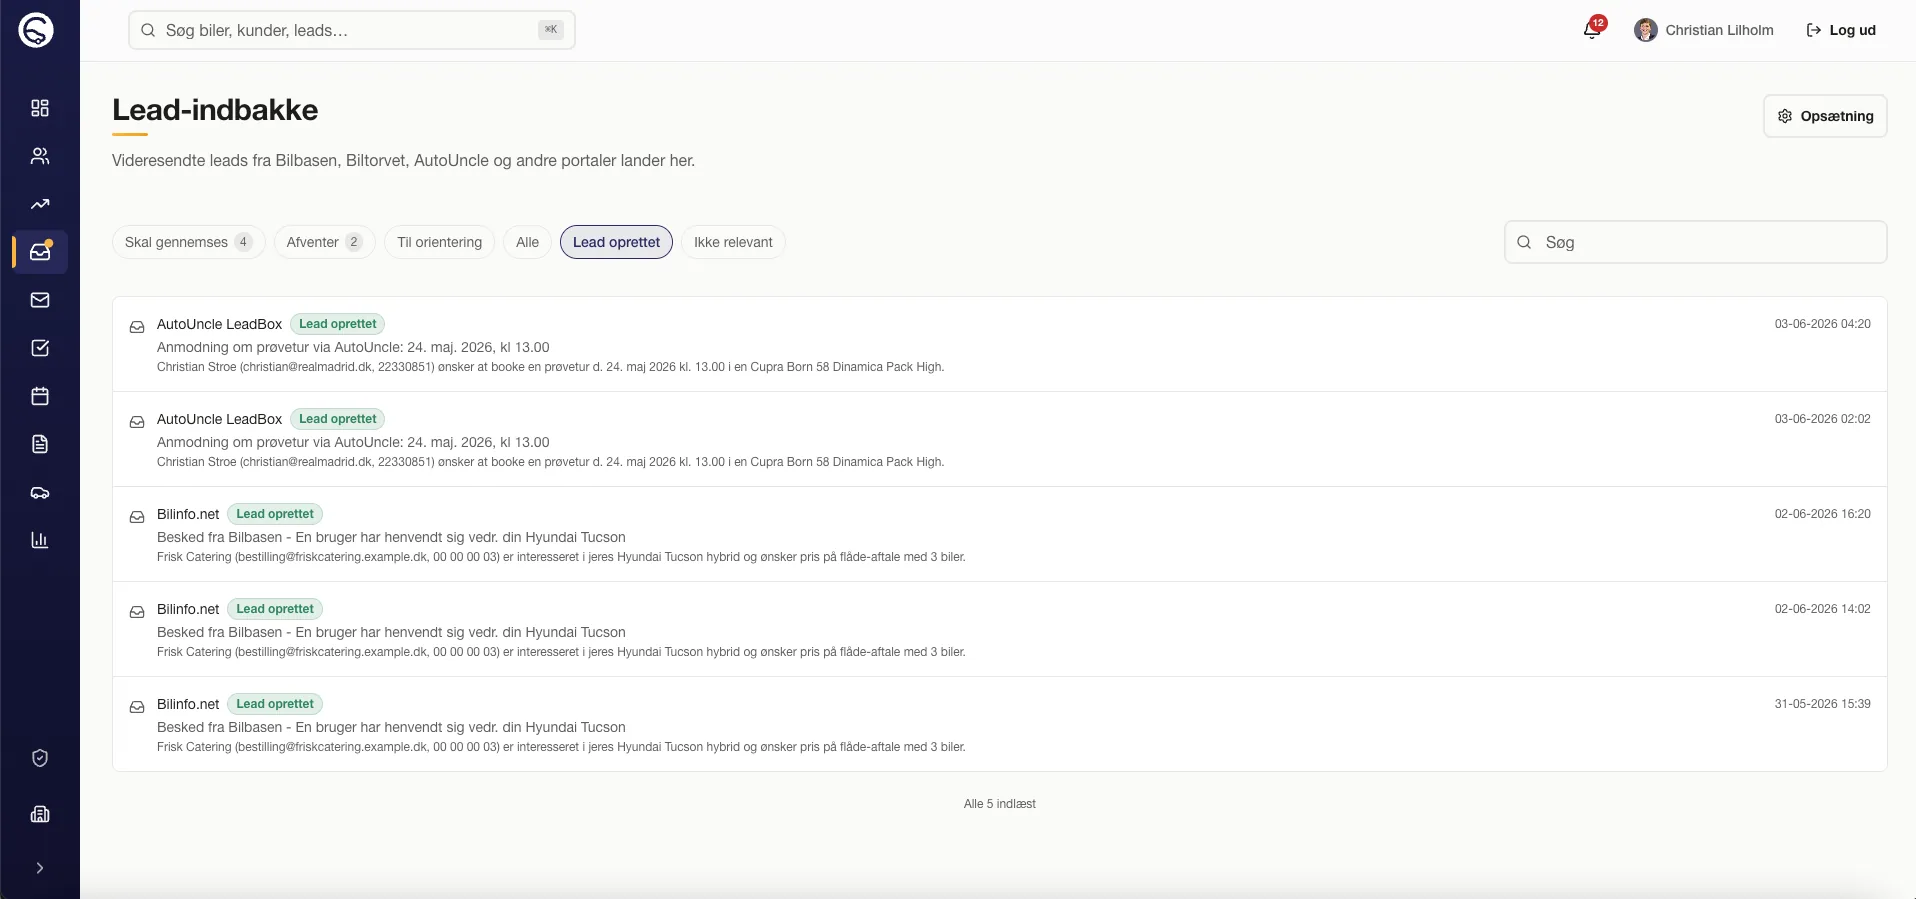The height and width of the screenshot is (899, 1916).
Task: Click timestamp 03-06-2026 02:02
Action: click(1822, 419)
